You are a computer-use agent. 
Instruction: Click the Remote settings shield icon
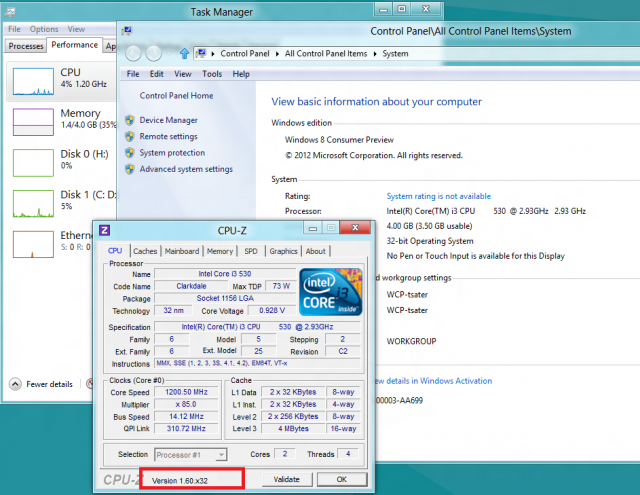point(130,136)
